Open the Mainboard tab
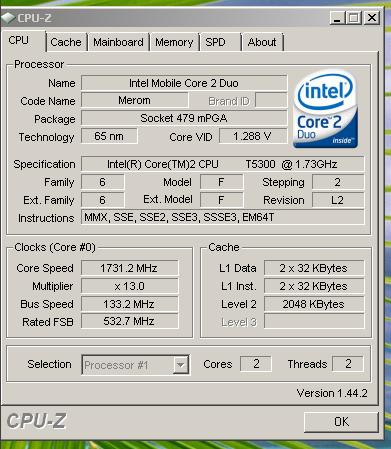Screen dimensions: 391x449 118,42
